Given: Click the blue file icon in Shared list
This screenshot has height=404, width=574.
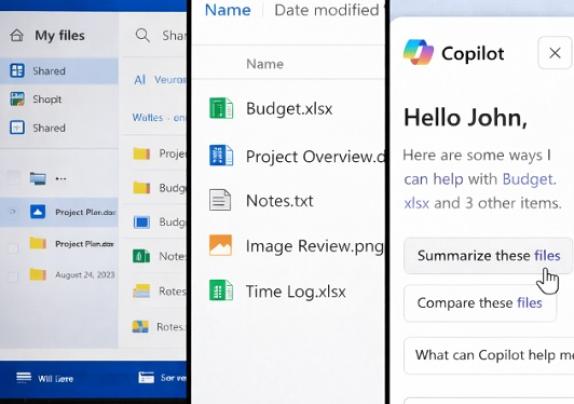Looking at the screenshot, I should (142, 222).
